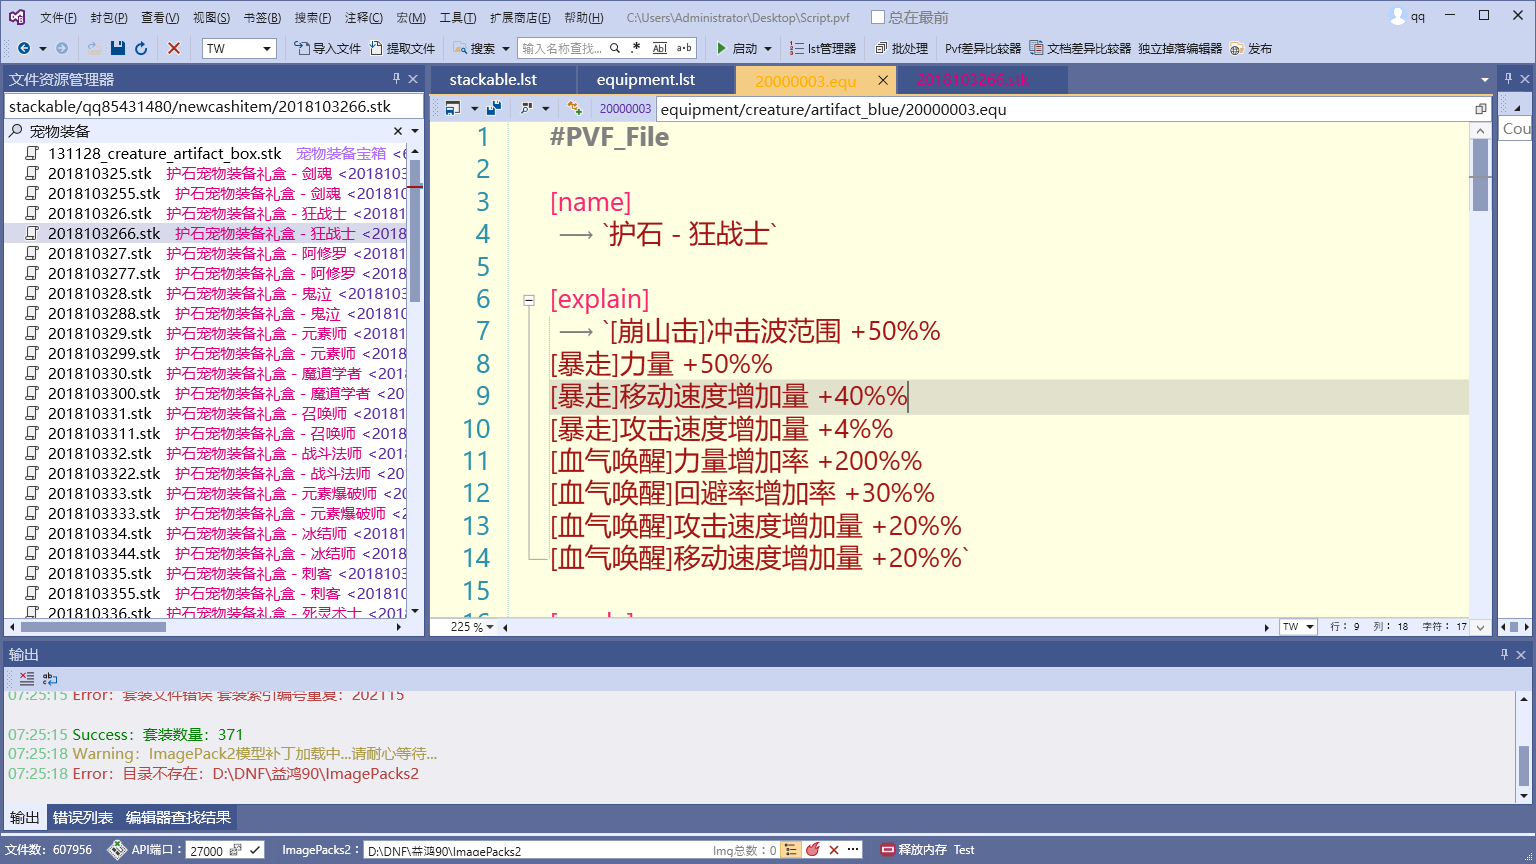Image resolution: width=1536 pixels, height=864 pixels.
Task: Click the collapse toggle beside [explain] line
Action: pos(528,299)
